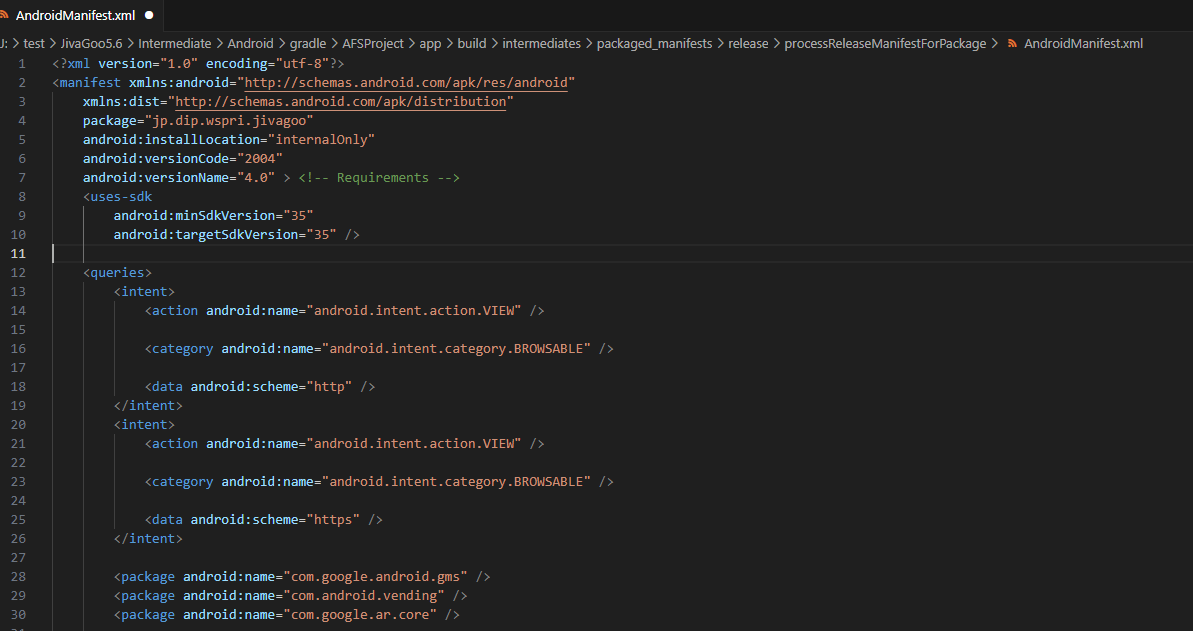Click line number 27 in the gutter
This screenshot has height=631, width=1193.
(x=19, y=558)
